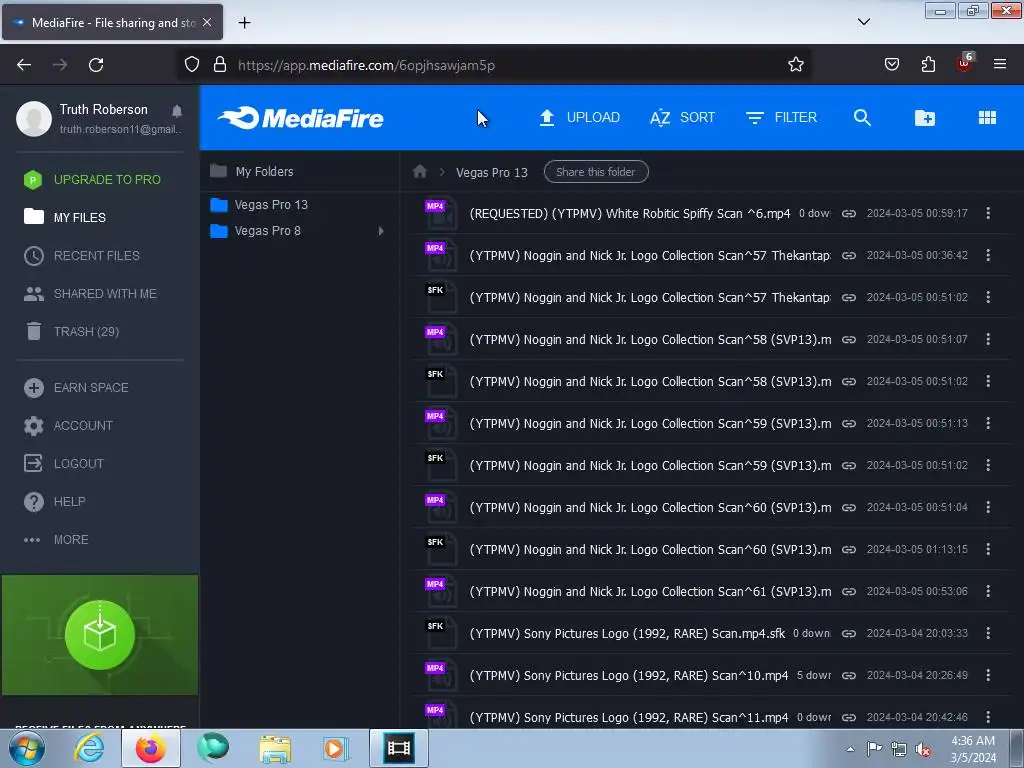Open Trash (29)
This screenshot has height=768, width=1024.
72,332
